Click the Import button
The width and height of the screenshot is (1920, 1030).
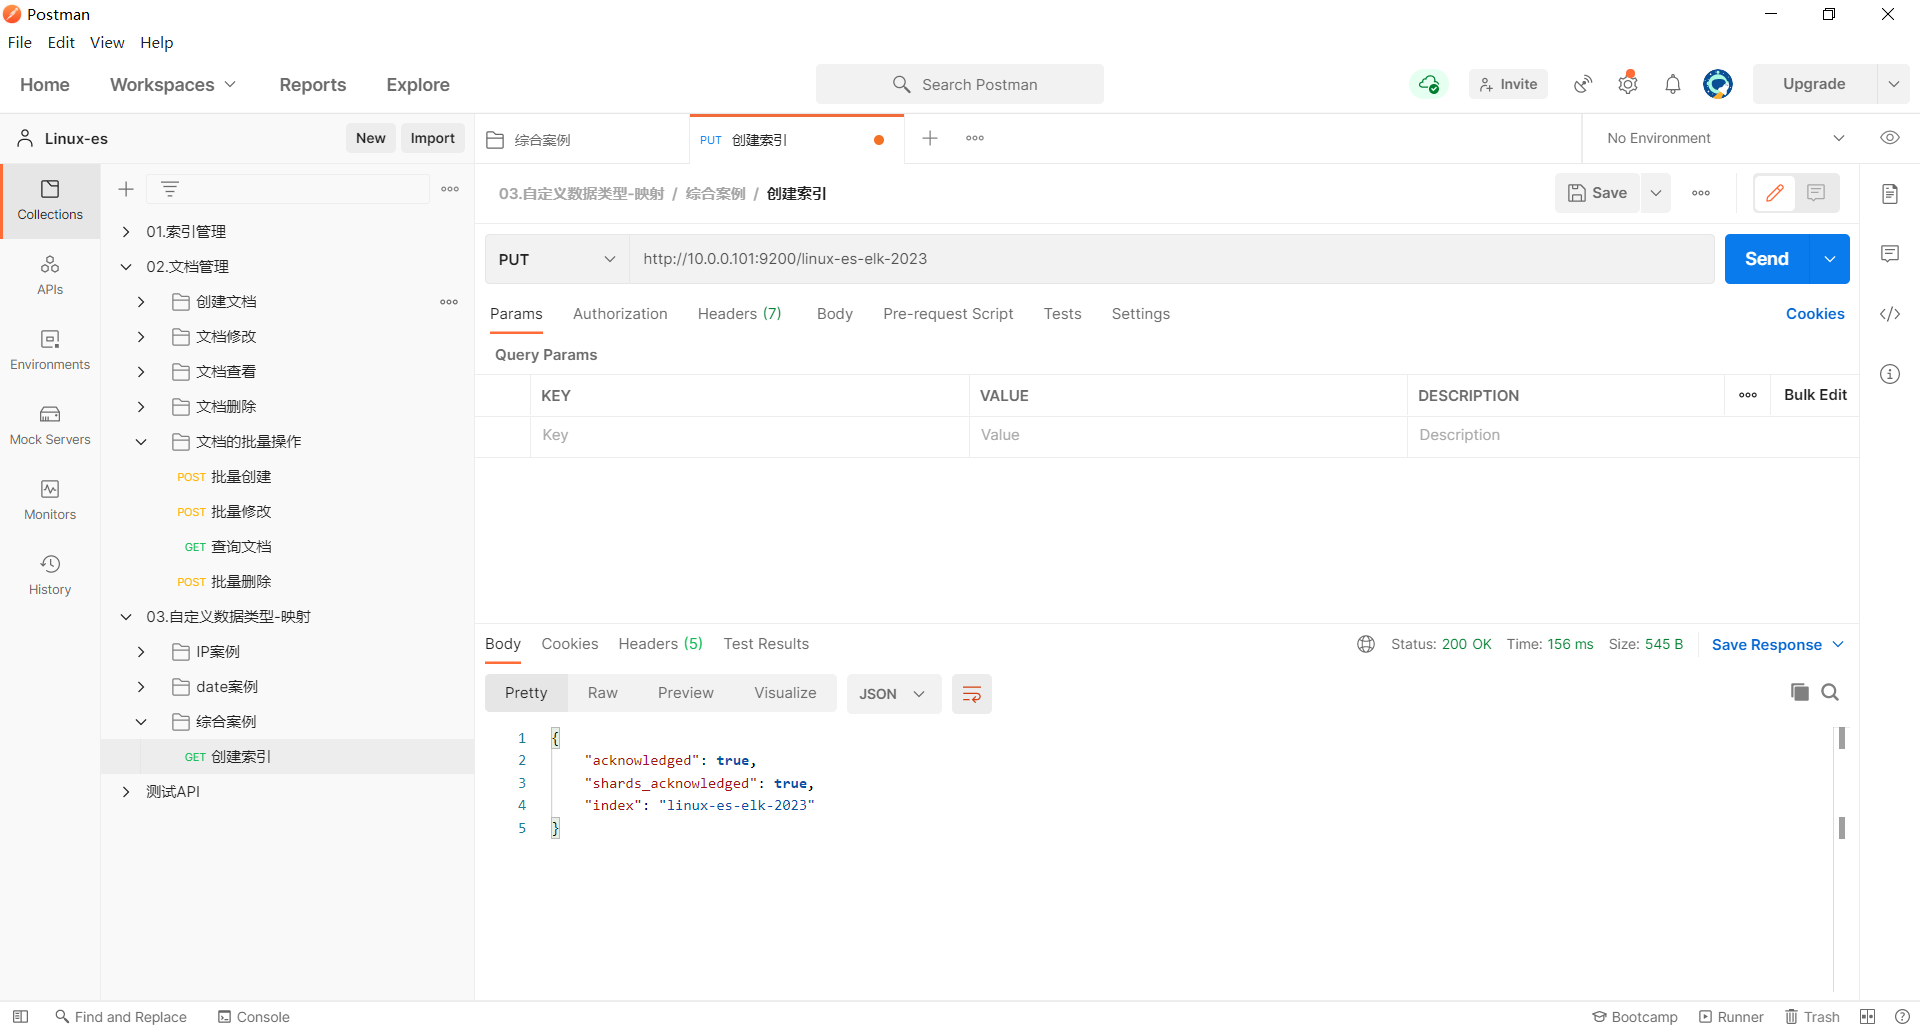coord(432,138)
